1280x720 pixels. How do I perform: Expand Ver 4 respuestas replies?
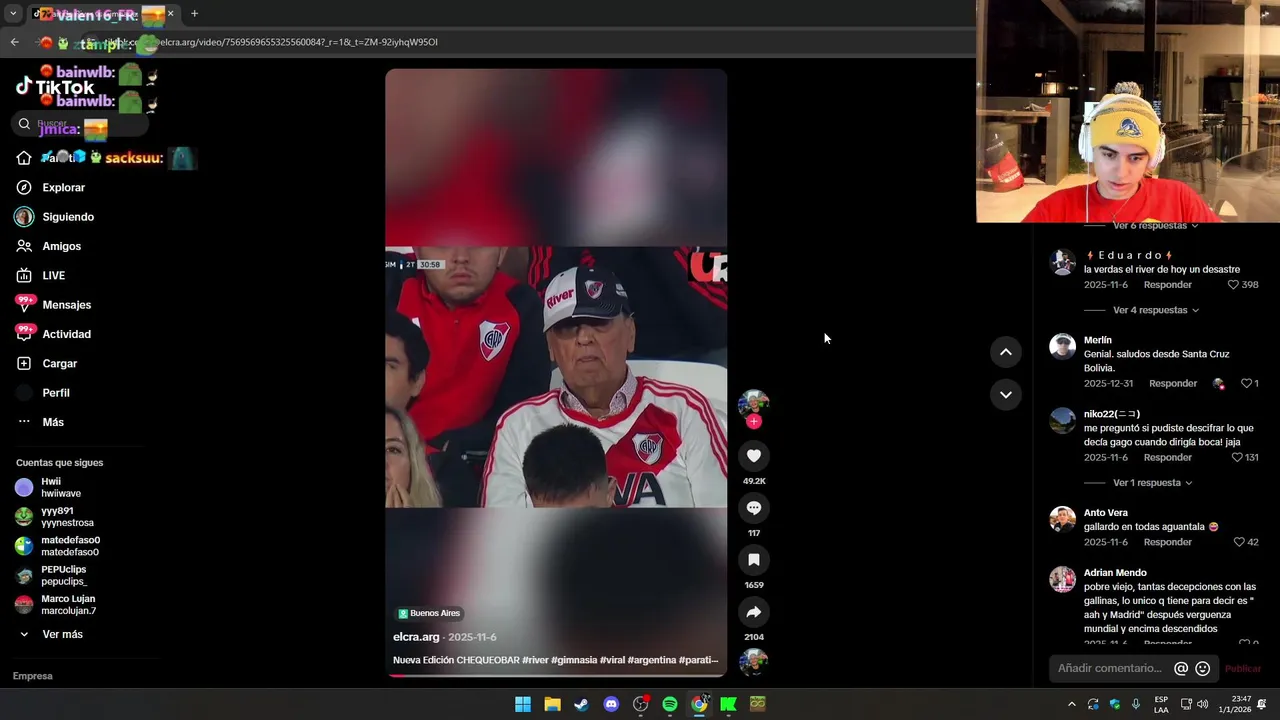coord(1156,310)
